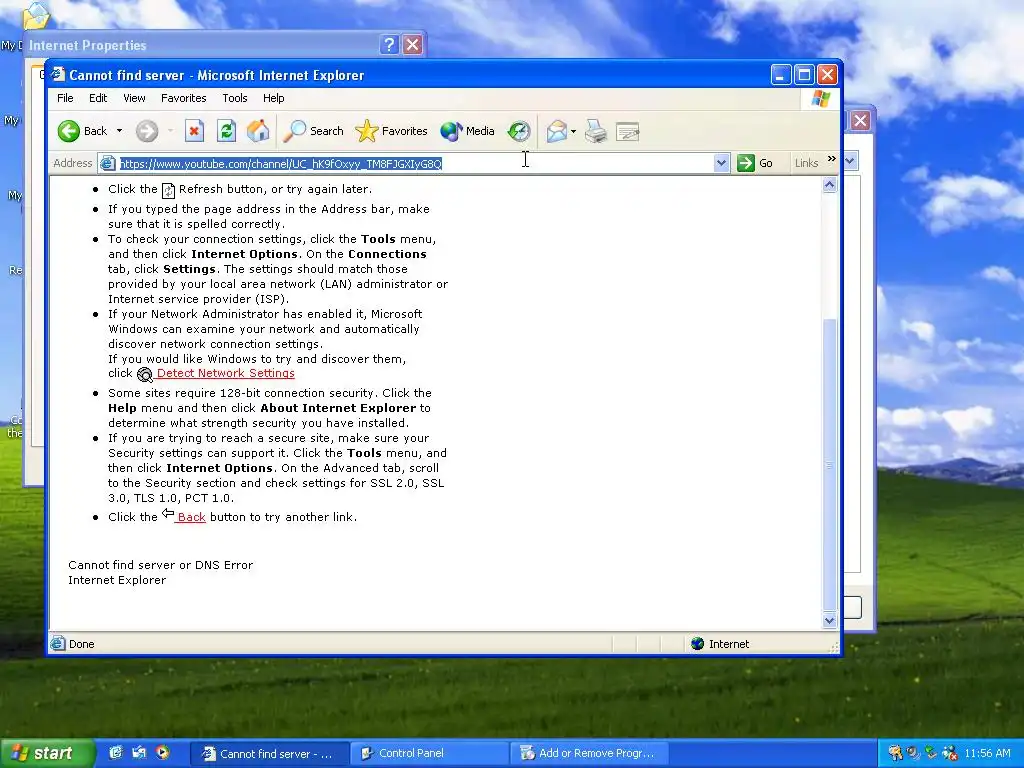The width and height of the screenshot is (1024, 768).
Task: Open the File menu
Action: click(65, 98)
